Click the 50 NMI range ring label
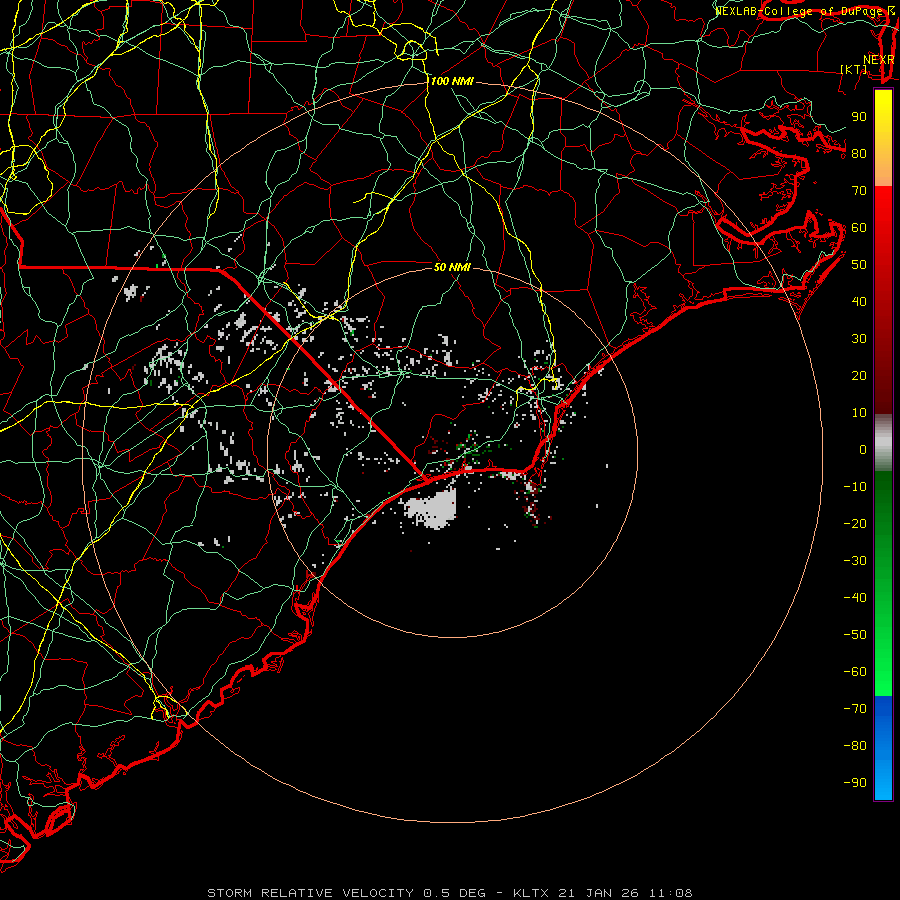900x900 pixels. (452, 267)
